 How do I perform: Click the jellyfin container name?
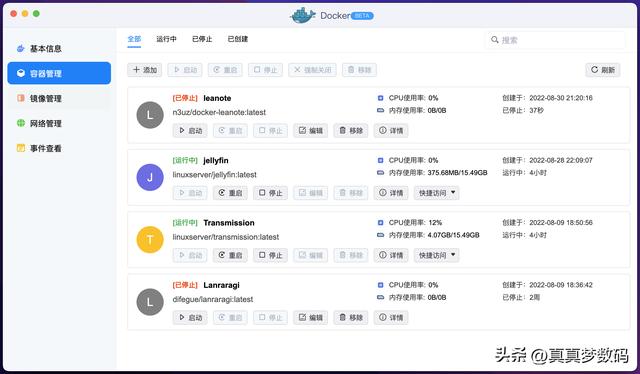tap(216, 160)
